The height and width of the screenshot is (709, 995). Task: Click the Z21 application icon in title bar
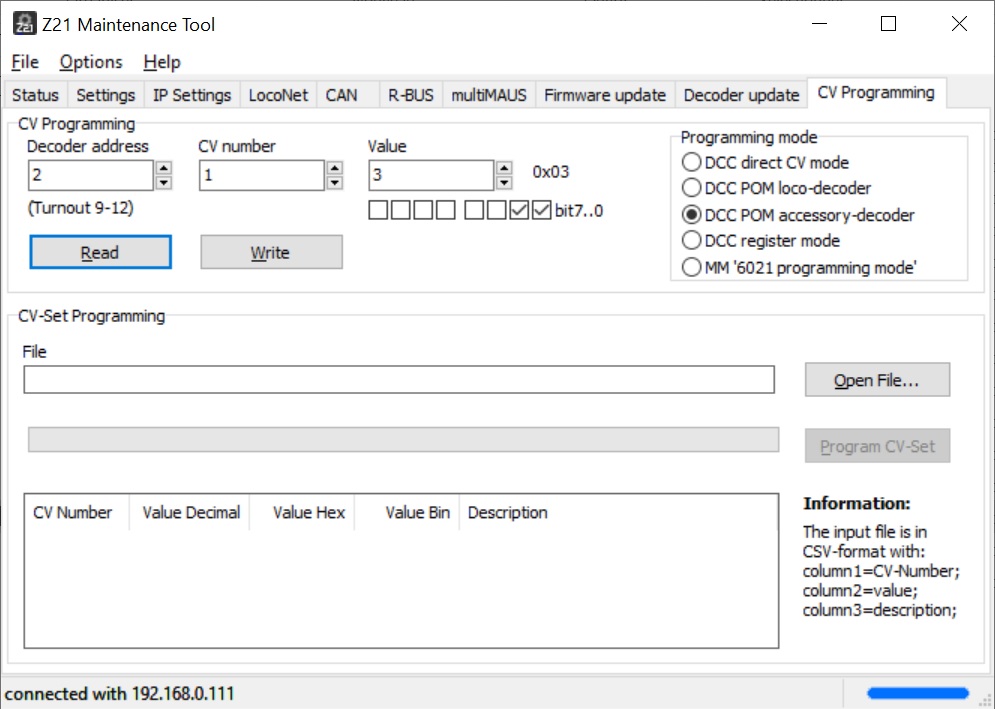coord(25,24)
